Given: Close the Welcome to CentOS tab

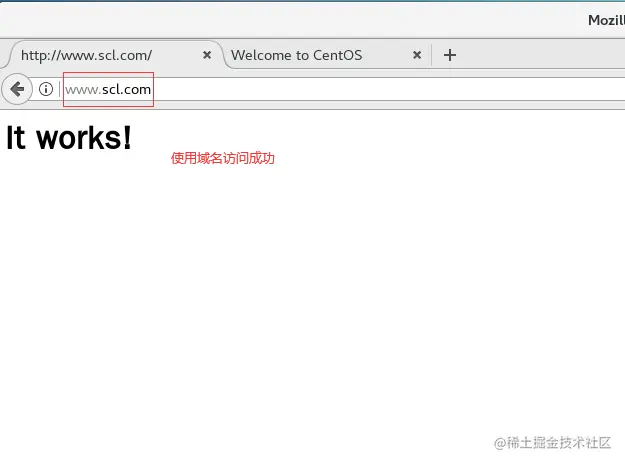Looking at the screenshot, I should click(417, 55).
